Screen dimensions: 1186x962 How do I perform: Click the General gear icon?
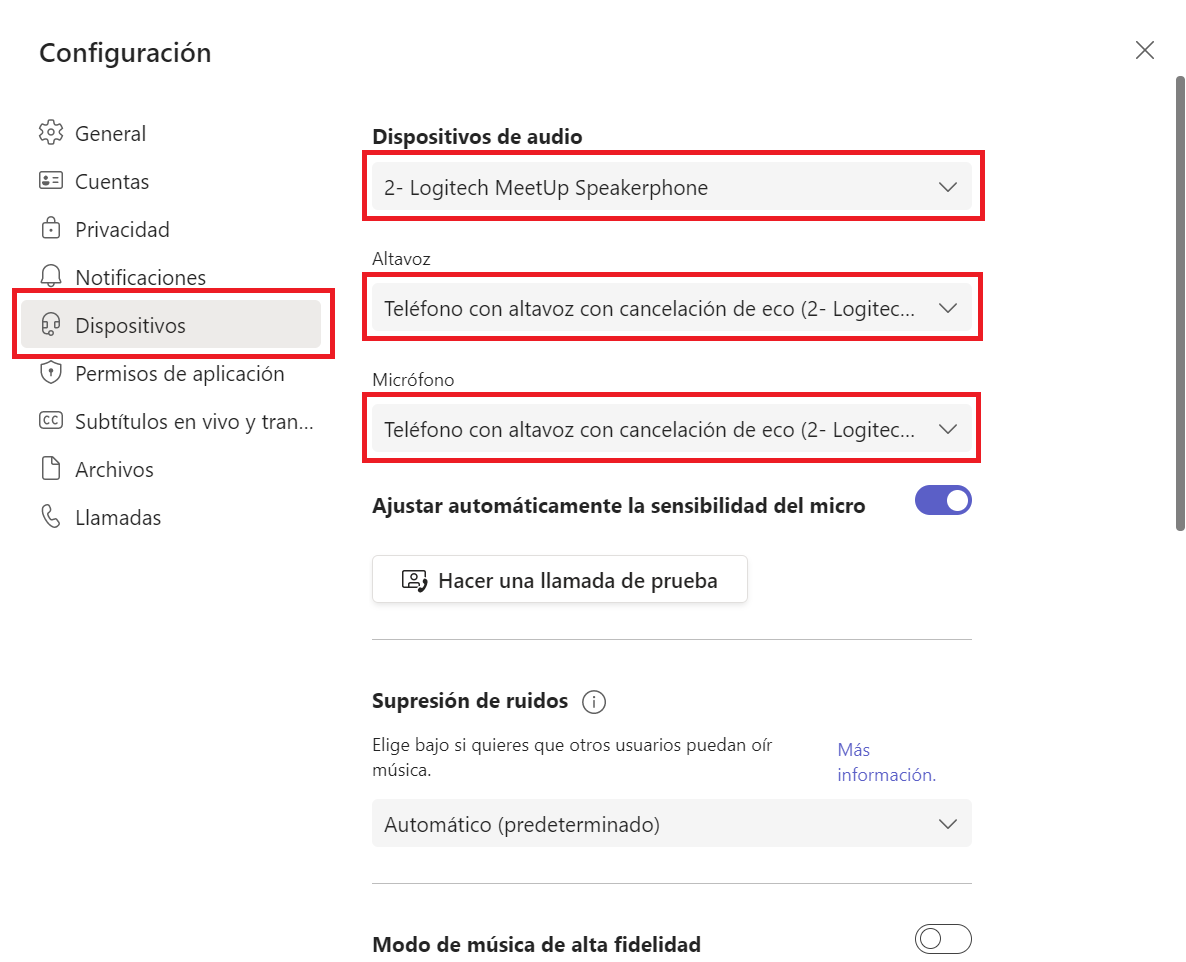[50, 133]
